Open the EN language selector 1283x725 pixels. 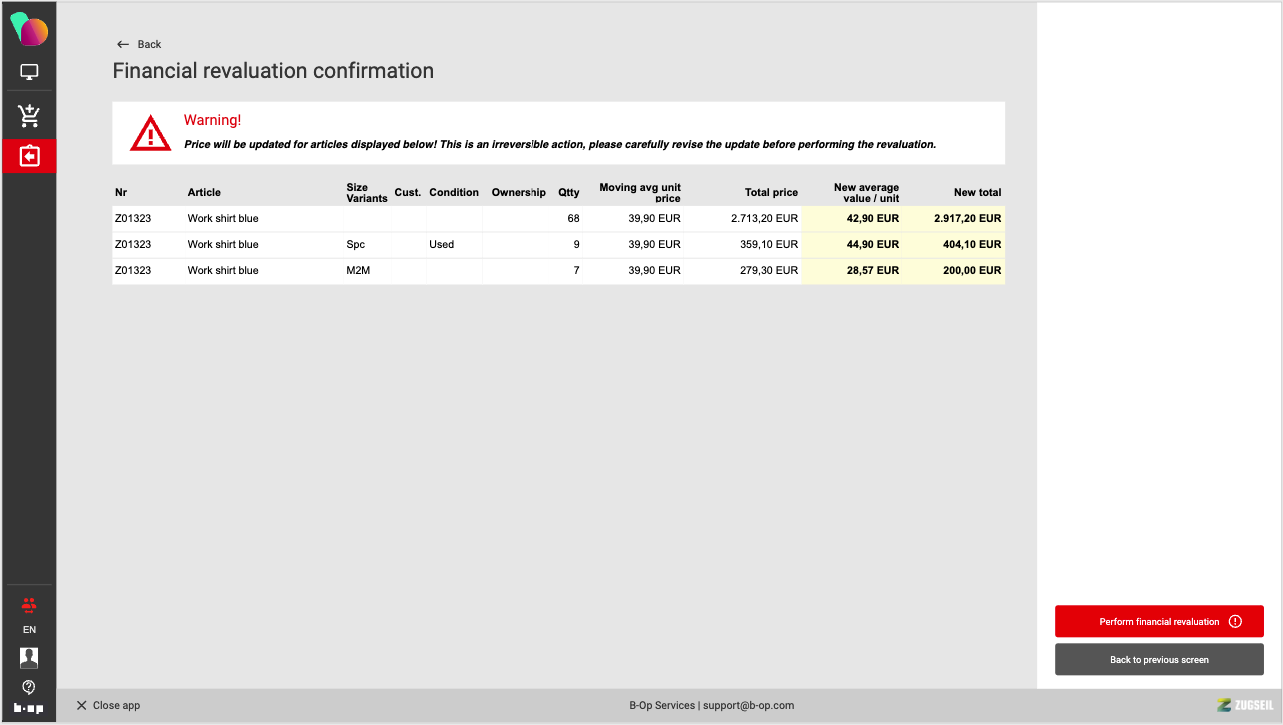(29, 630)
